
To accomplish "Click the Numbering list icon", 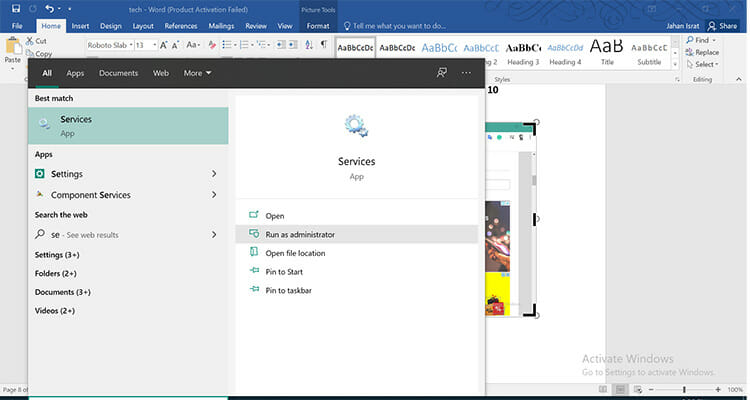I will (246, 44).
